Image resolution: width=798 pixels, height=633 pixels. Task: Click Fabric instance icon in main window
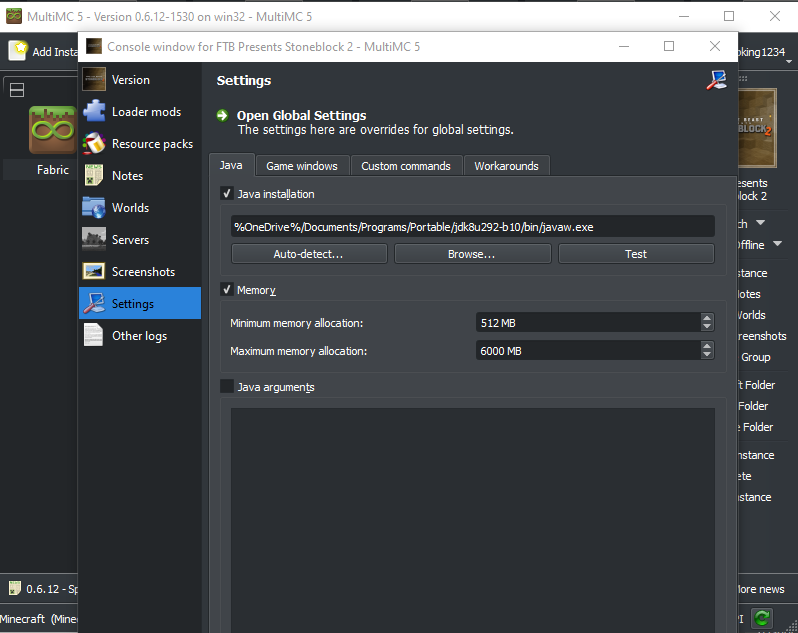[53, 130]
